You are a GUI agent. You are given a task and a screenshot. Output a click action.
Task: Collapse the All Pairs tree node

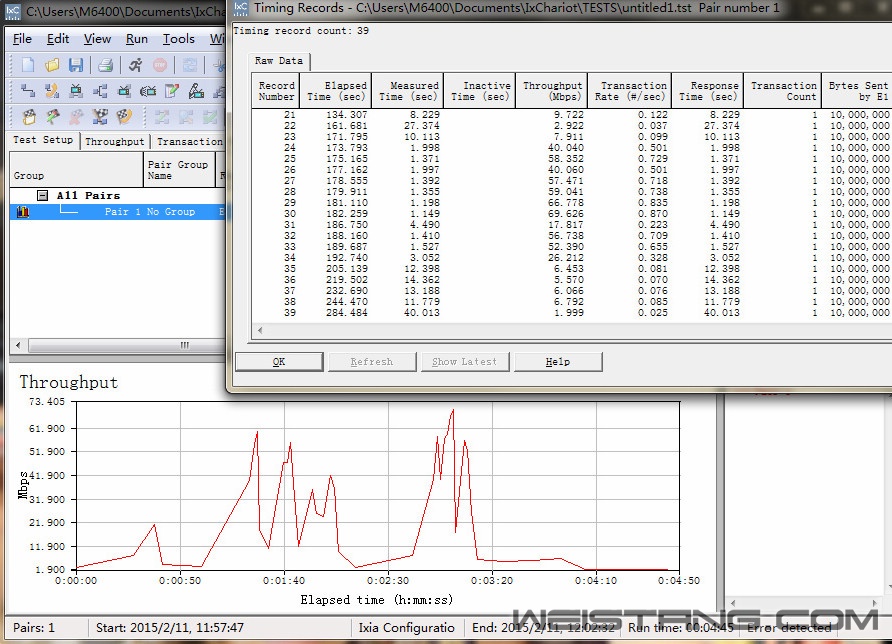pos(42,195)
